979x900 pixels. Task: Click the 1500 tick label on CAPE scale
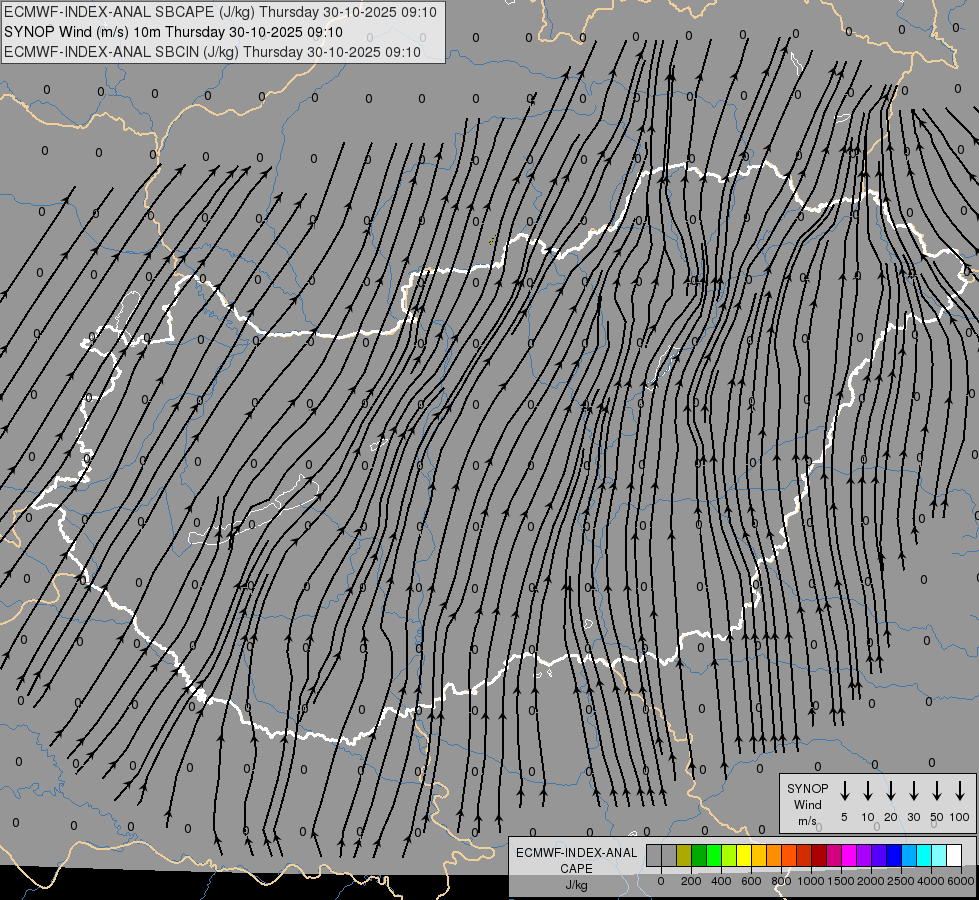841,881
